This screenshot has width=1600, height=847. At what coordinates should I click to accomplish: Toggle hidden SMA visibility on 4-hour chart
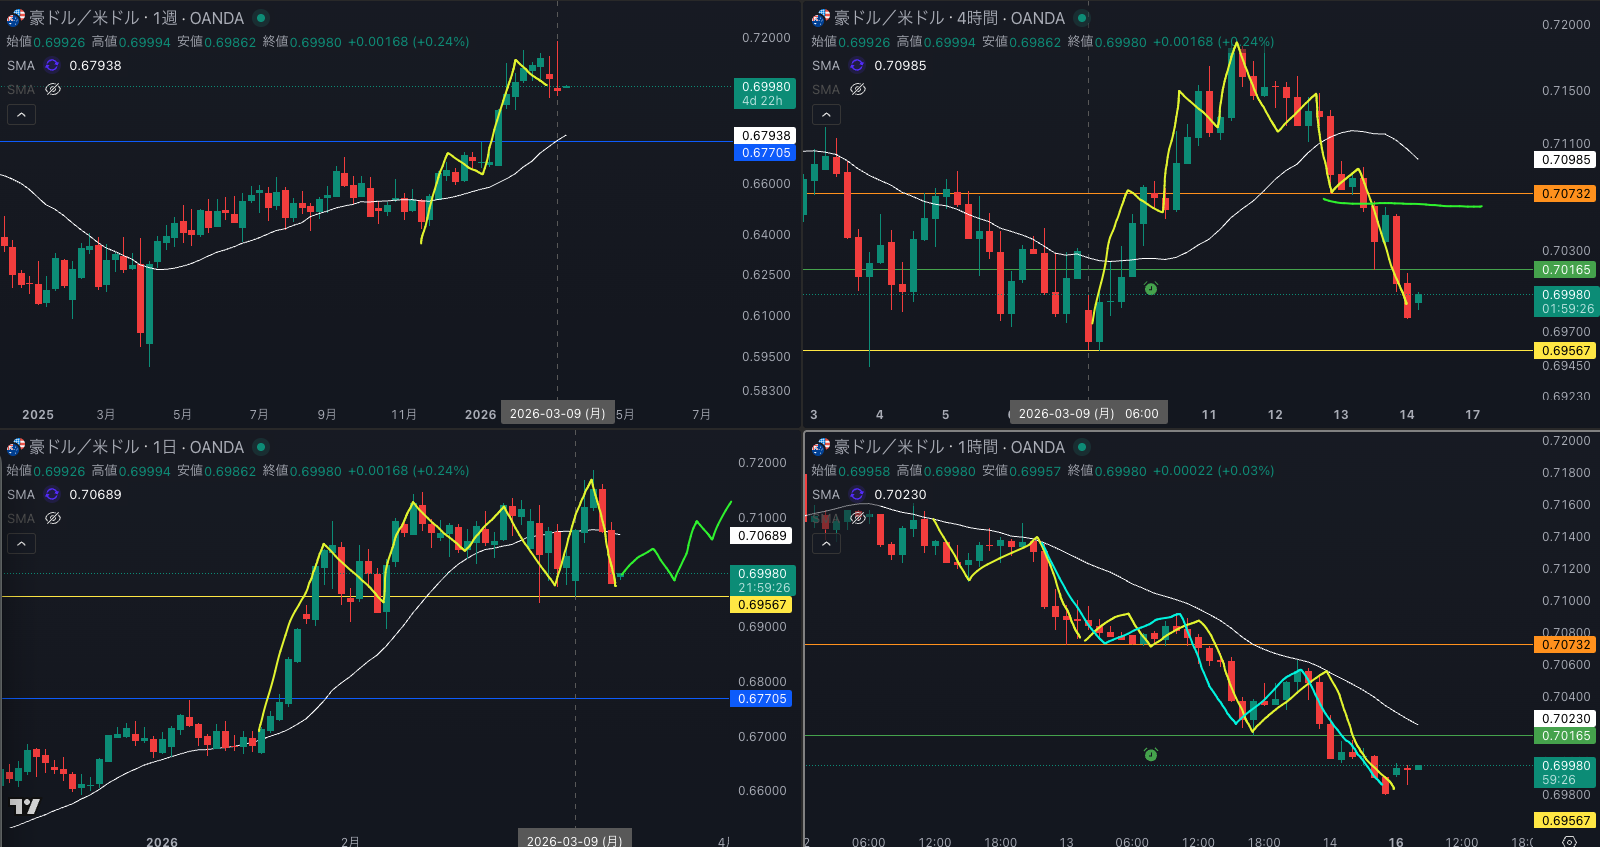(857, 89)
